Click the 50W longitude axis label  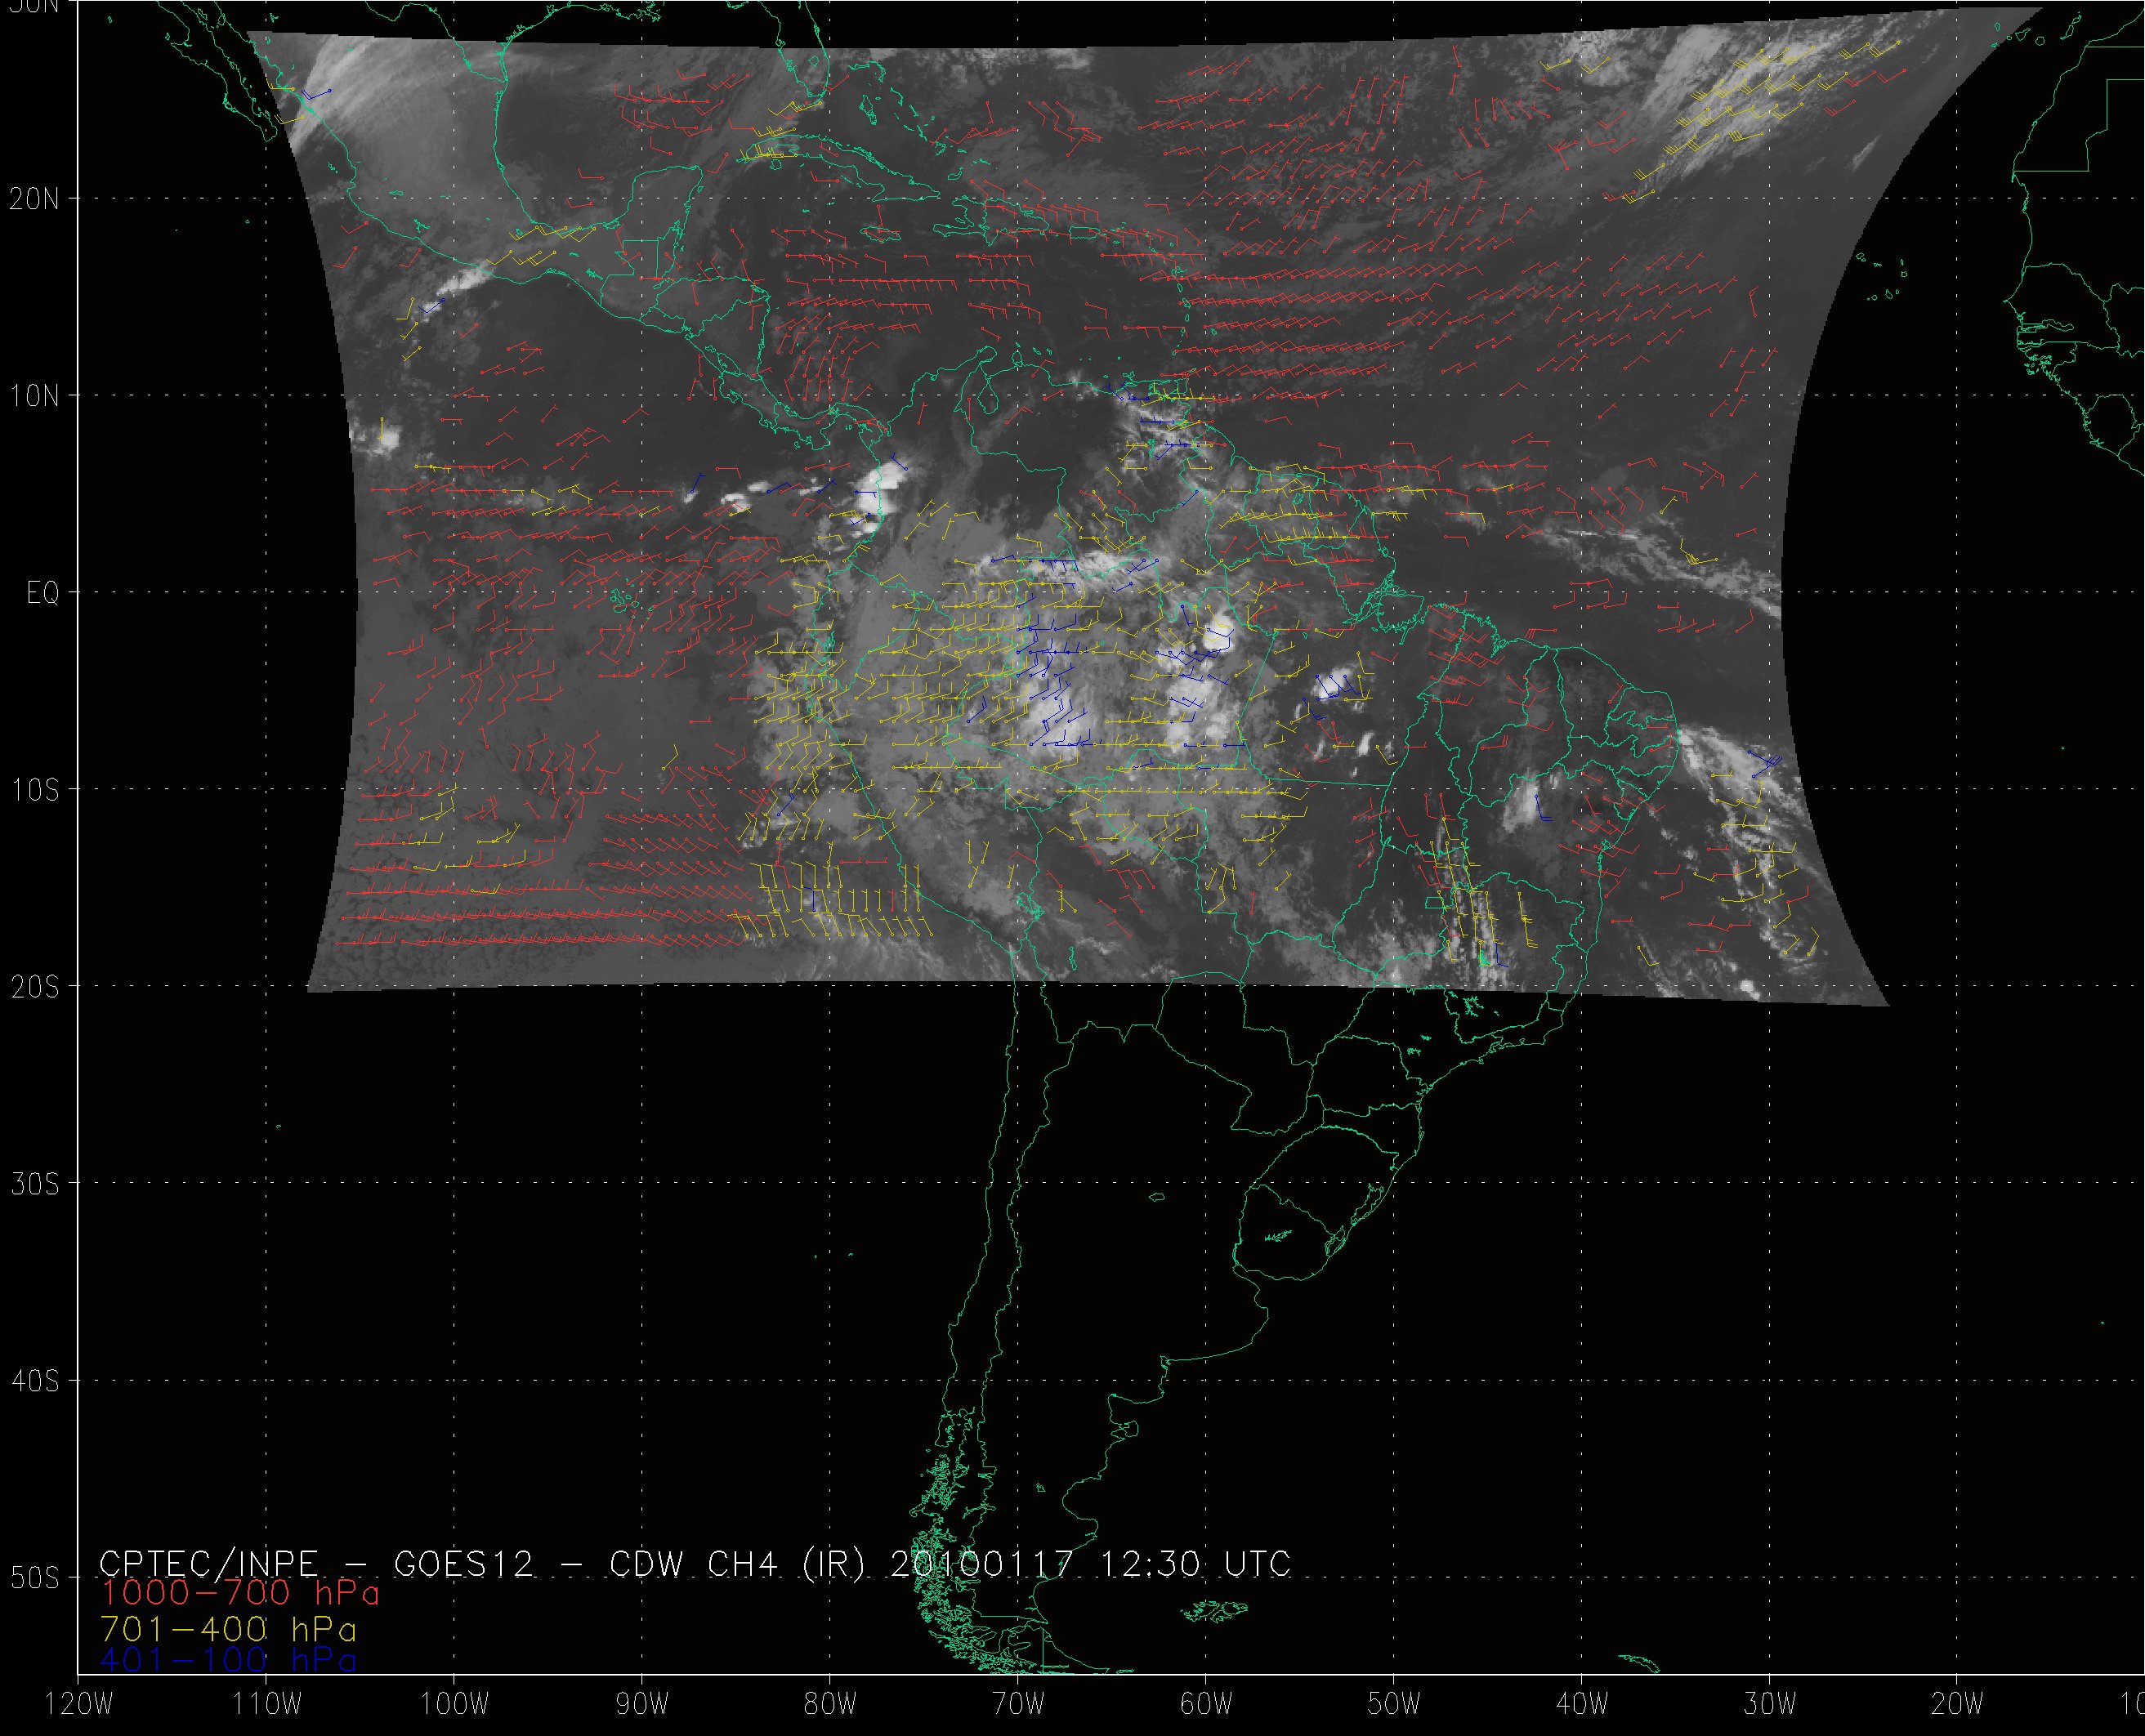click(1394, 1705)
